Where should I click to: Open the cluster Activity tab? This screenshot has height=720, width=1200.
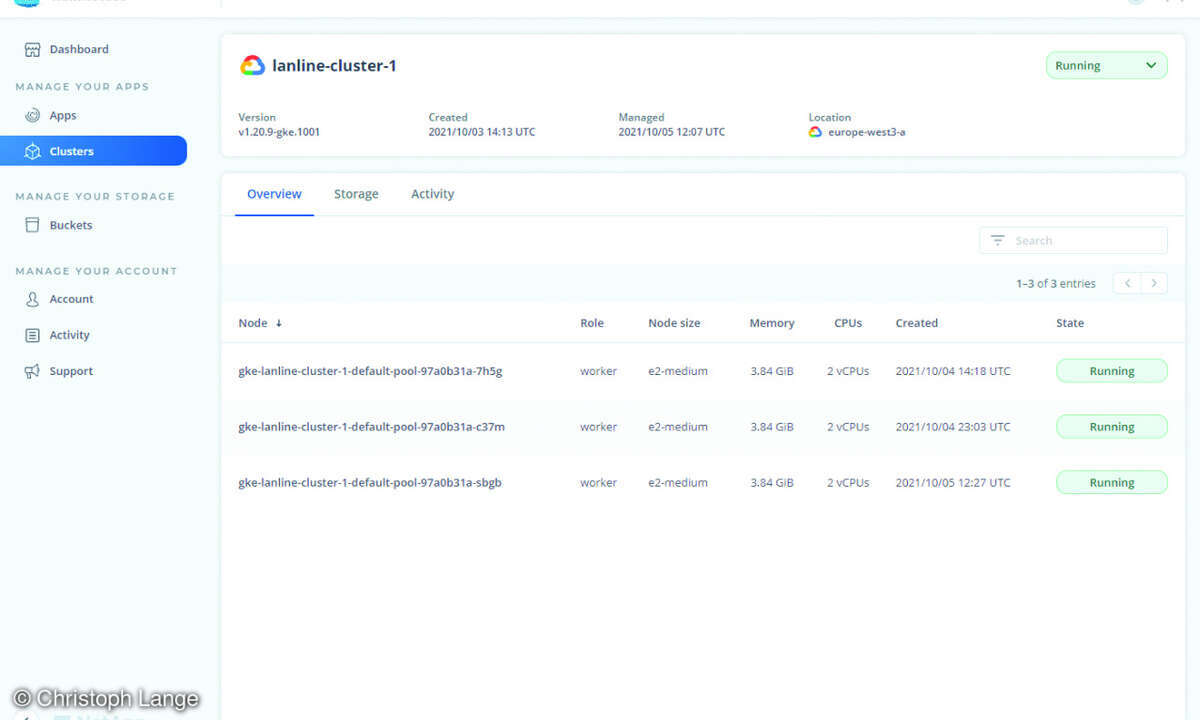[432, 194]
